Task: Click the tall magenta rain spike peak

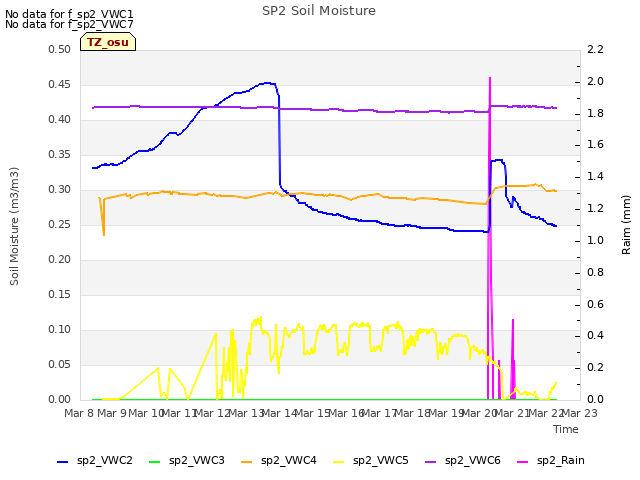Action: click(490, 78)
